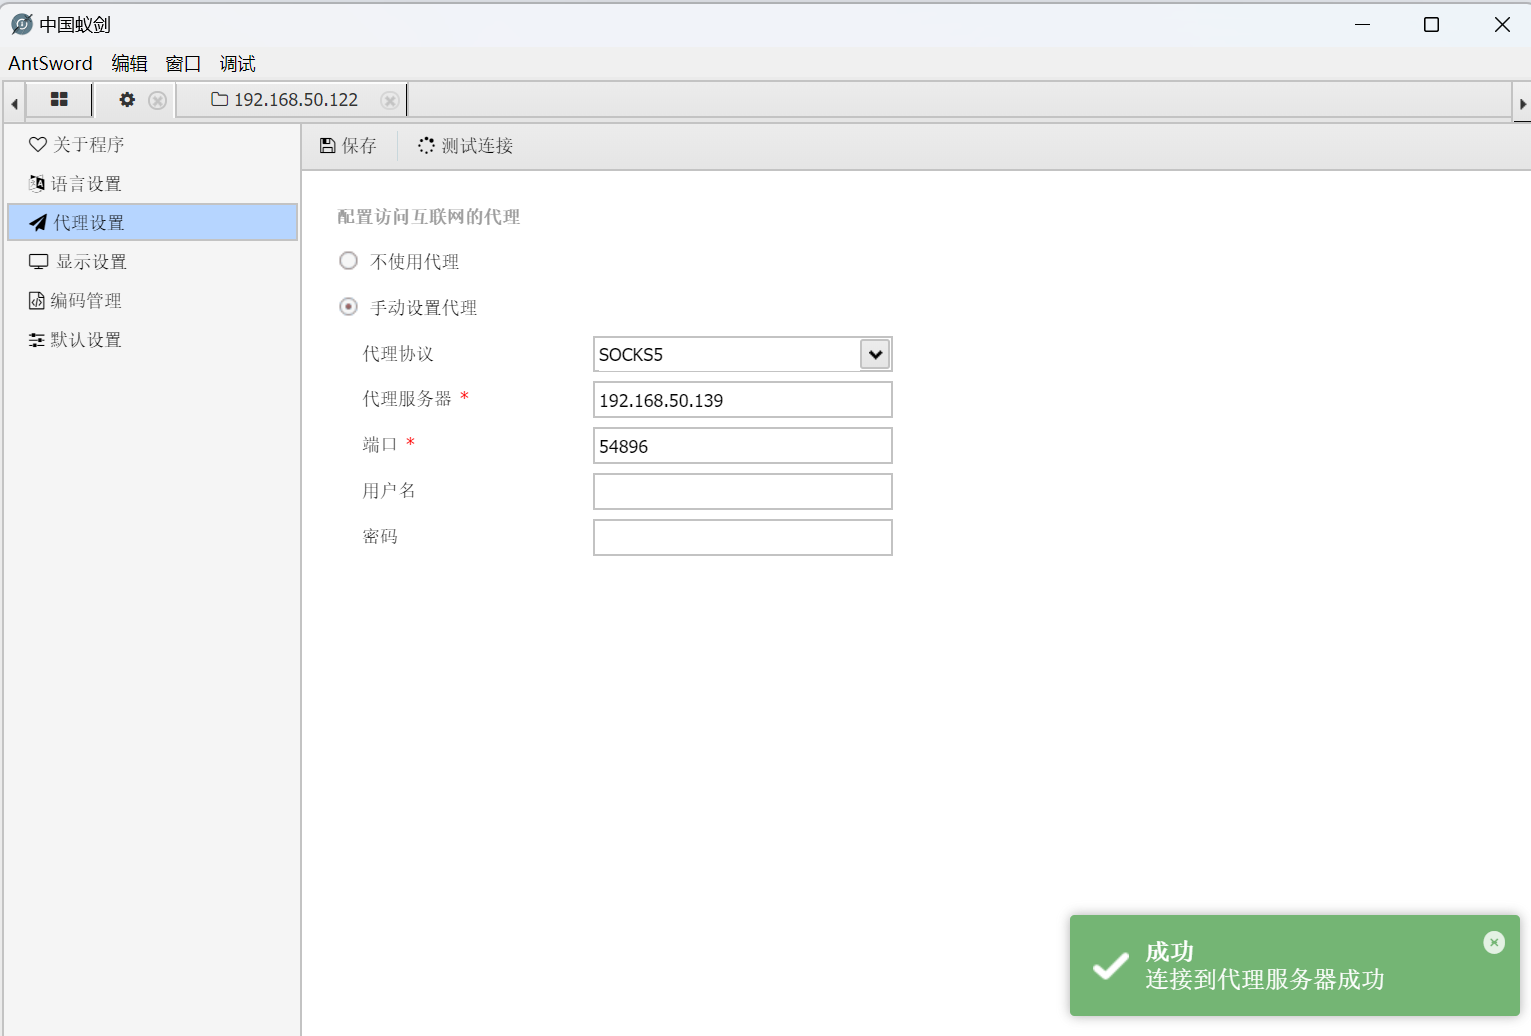Open 编码管理 in the sidebar
The image size is (1531, 1036).
click(x=152, y=300)
